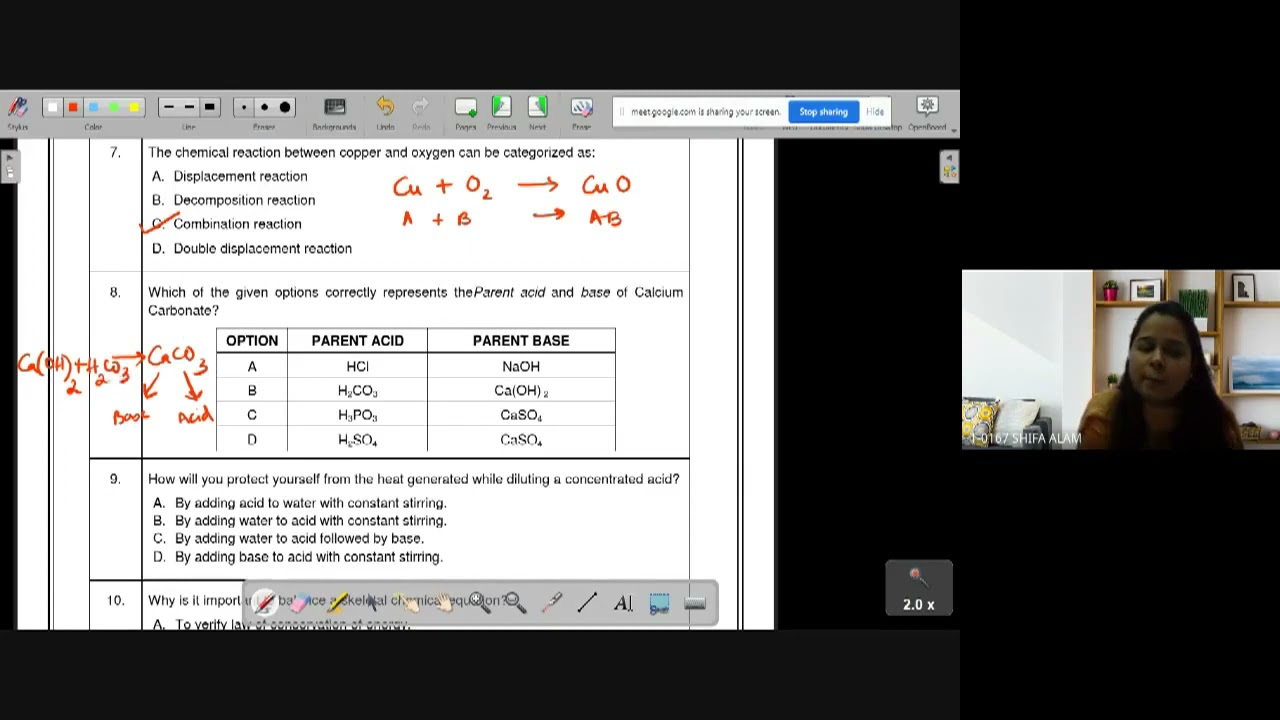Image resolution: width=1280 pixels, height=720 pixels.
Task: Pick the yellow pen color
Action: point(135,107)
